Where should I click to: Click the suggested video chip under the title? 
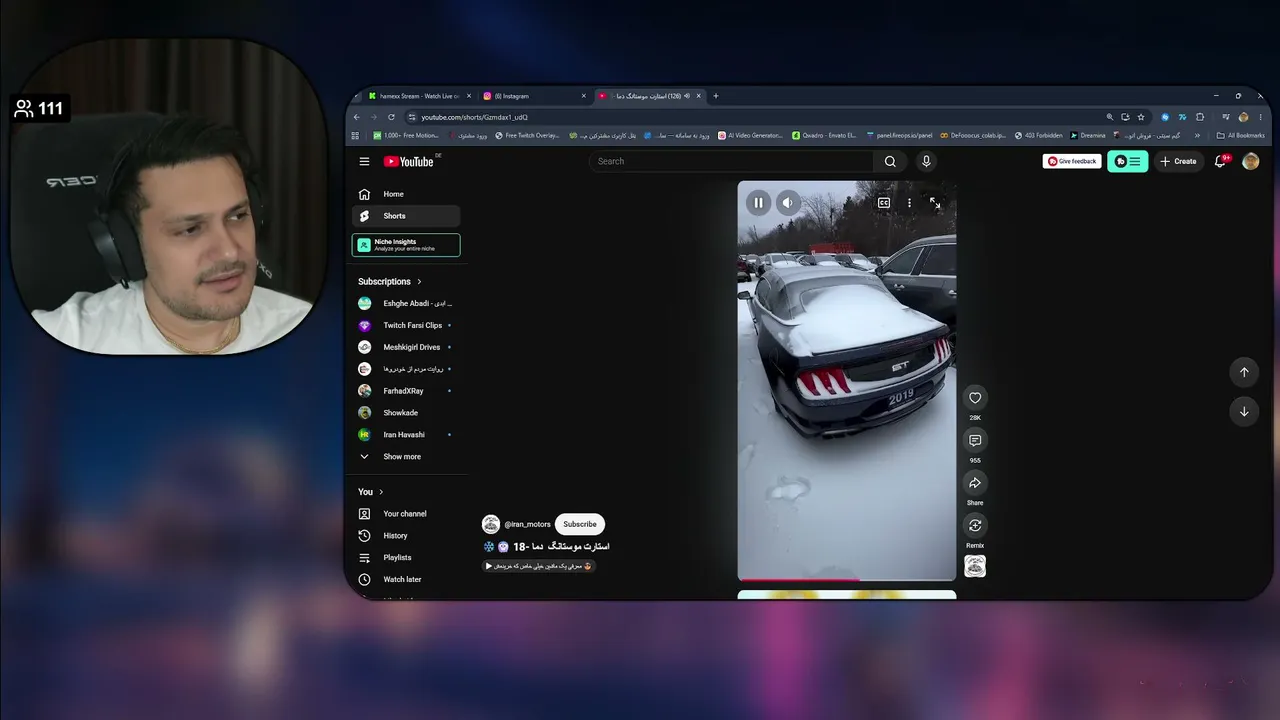point(539,566)
